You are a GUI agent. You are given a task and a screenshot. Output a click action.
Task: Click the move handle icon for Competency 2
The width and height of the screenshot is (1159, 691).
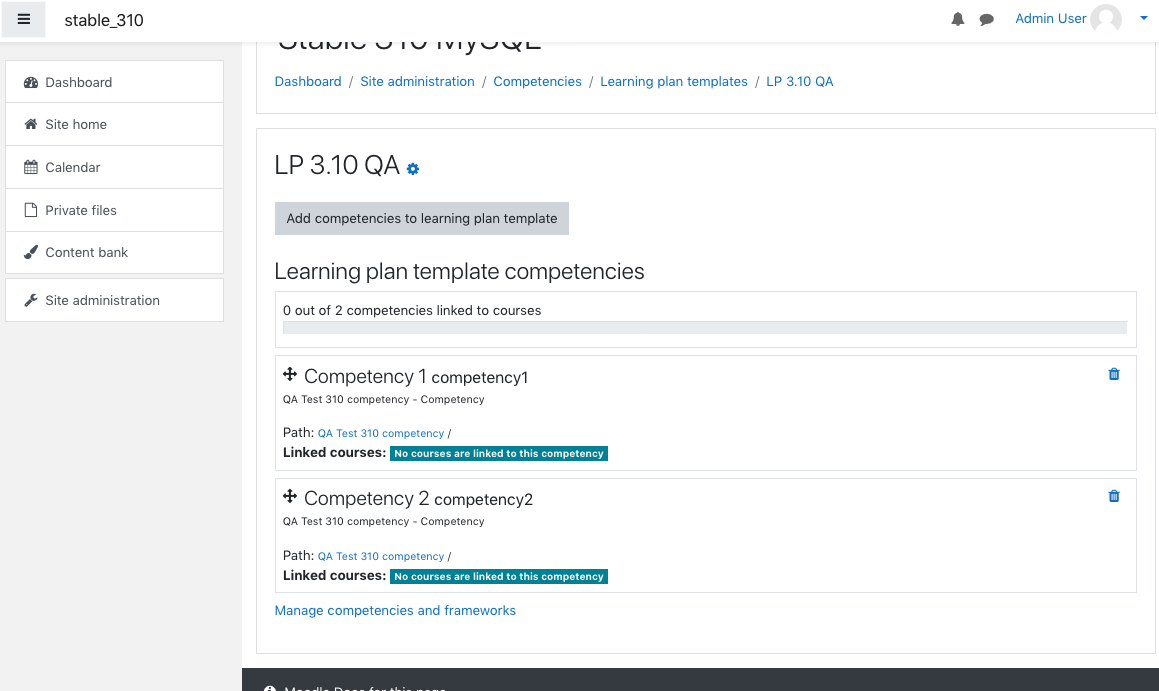290,497
